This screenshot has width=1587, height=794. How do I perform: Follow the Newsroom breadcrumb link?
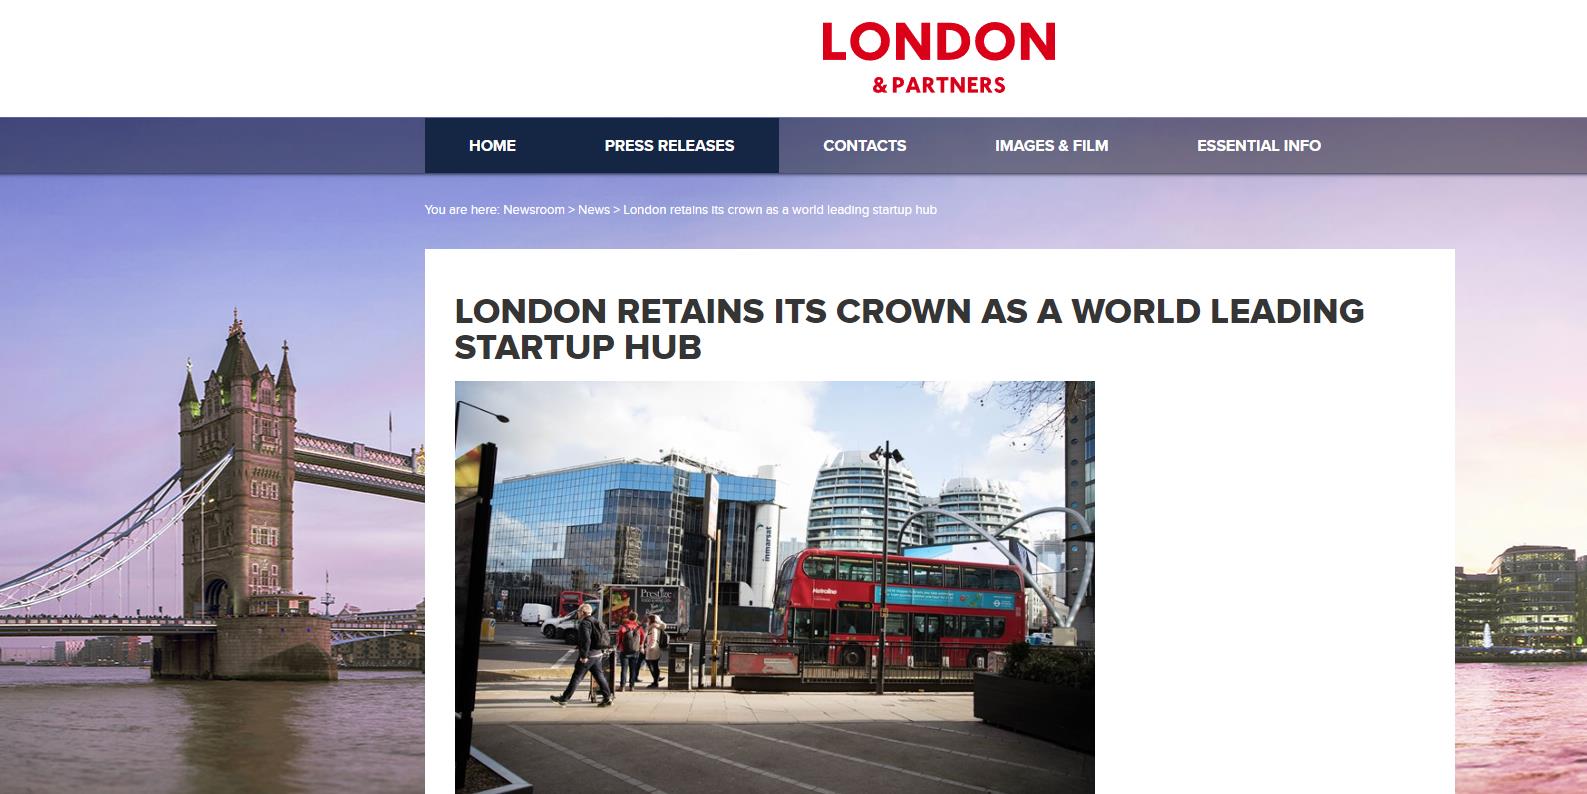pyautogui.click(x=534, y=210)
